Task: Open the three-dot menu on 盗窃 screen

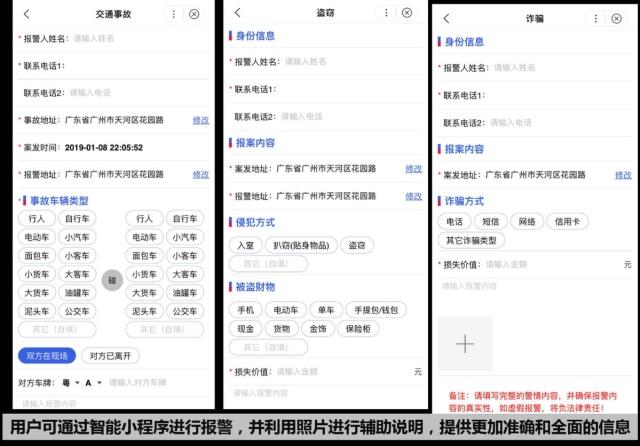Action: coord(386,13)
